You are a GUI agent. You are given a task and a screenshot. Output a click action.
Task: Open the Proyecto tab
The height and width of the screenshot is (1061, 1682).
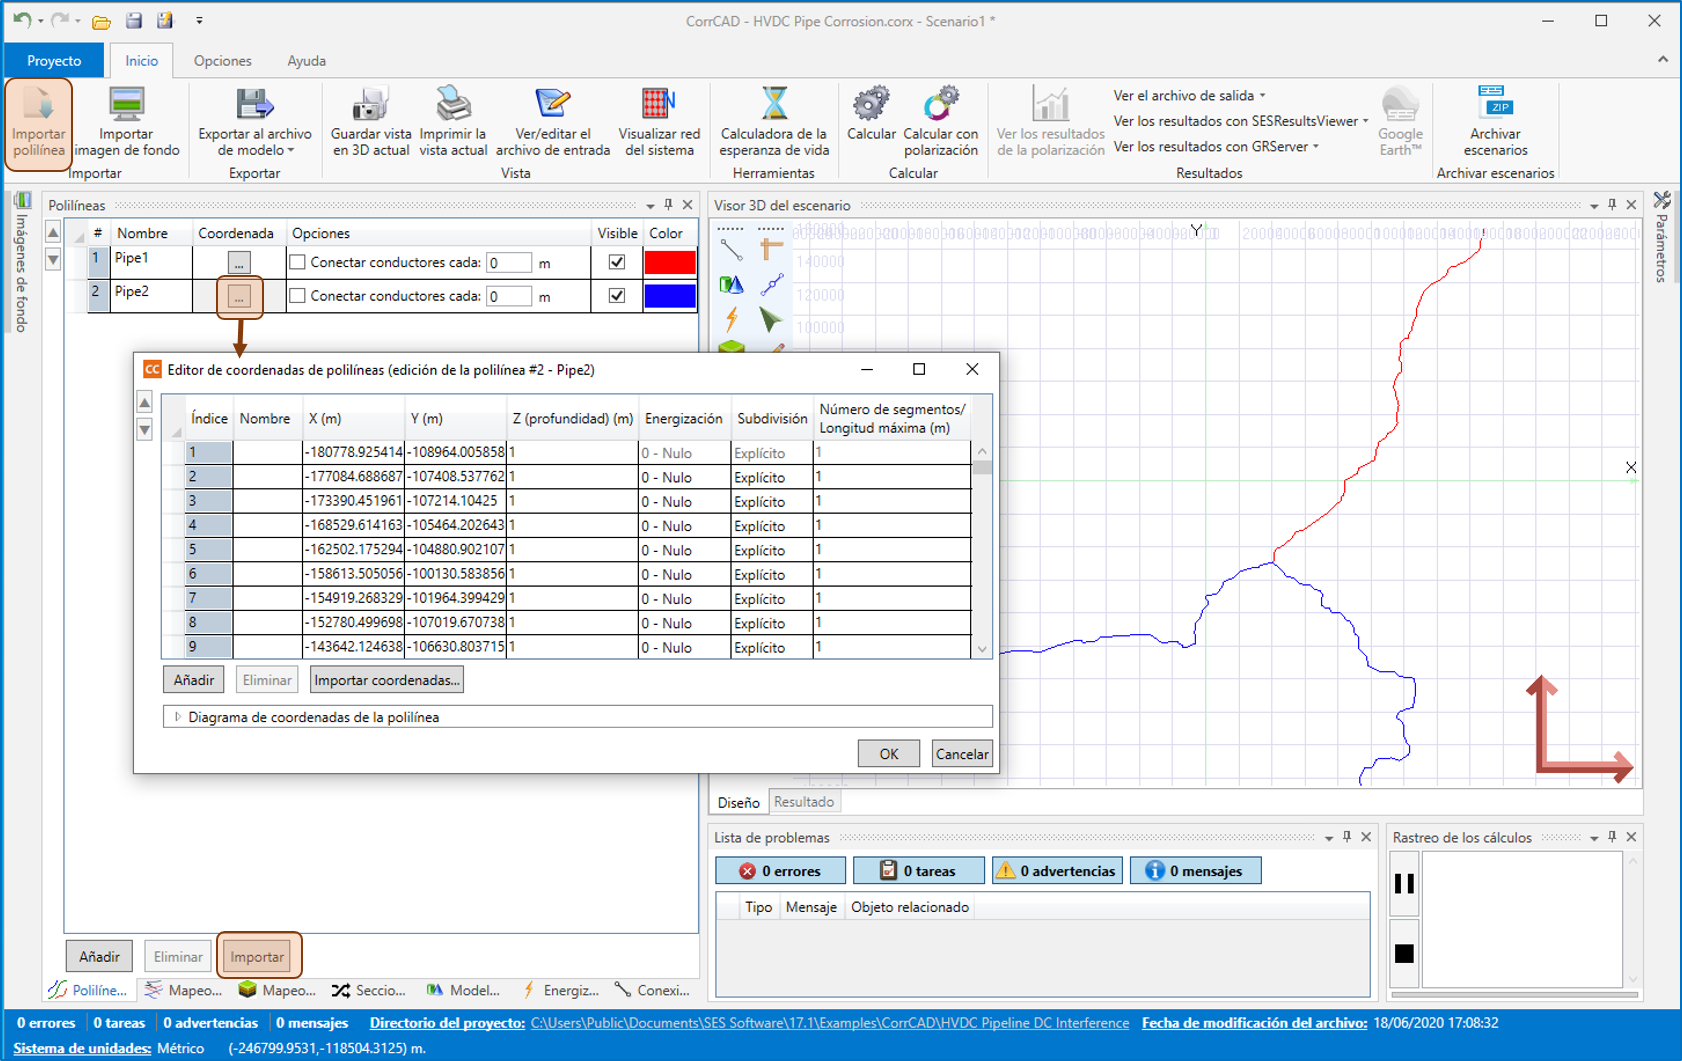coord(54,61)
